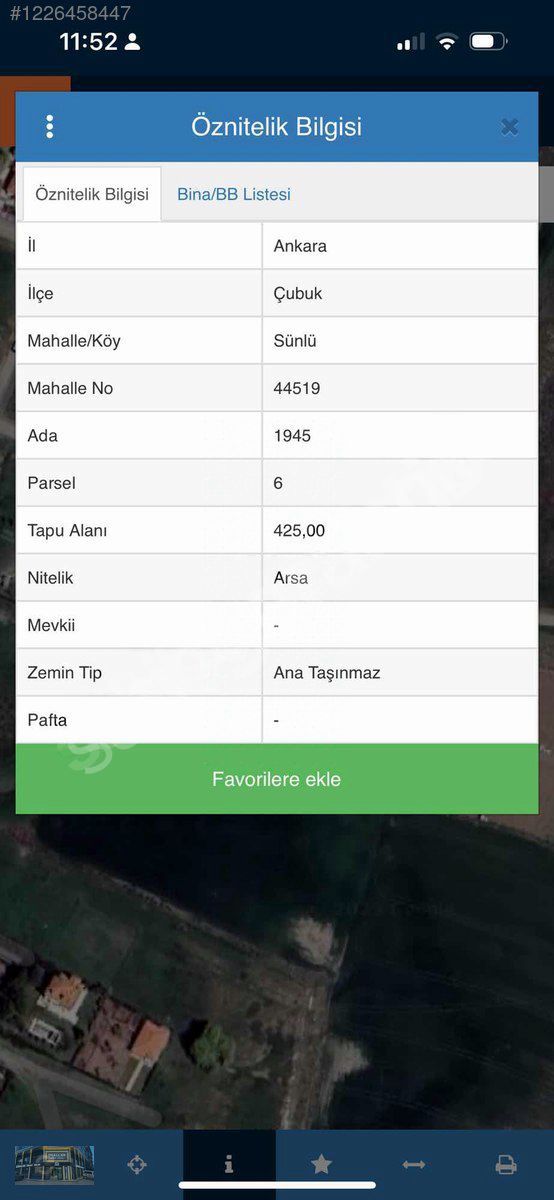Select the Çubuk district value cell
The image size is (554, 1200).
point(400,293)
